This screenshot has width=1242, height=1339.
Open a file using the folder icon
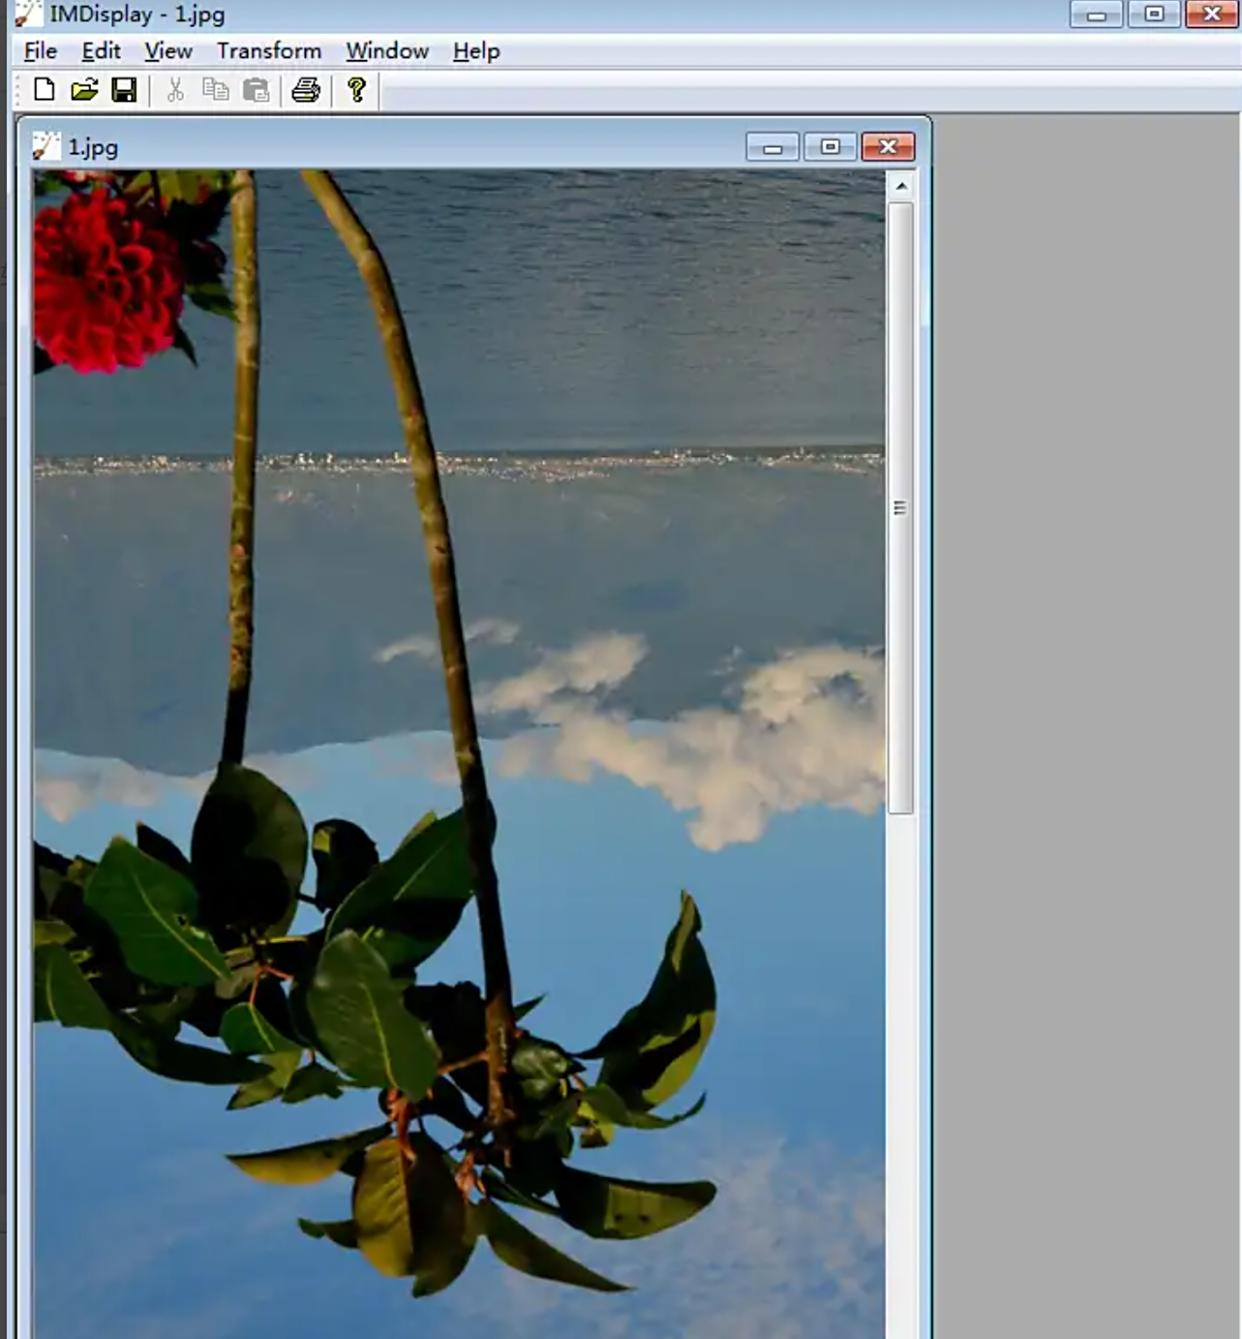click(84, 90)
